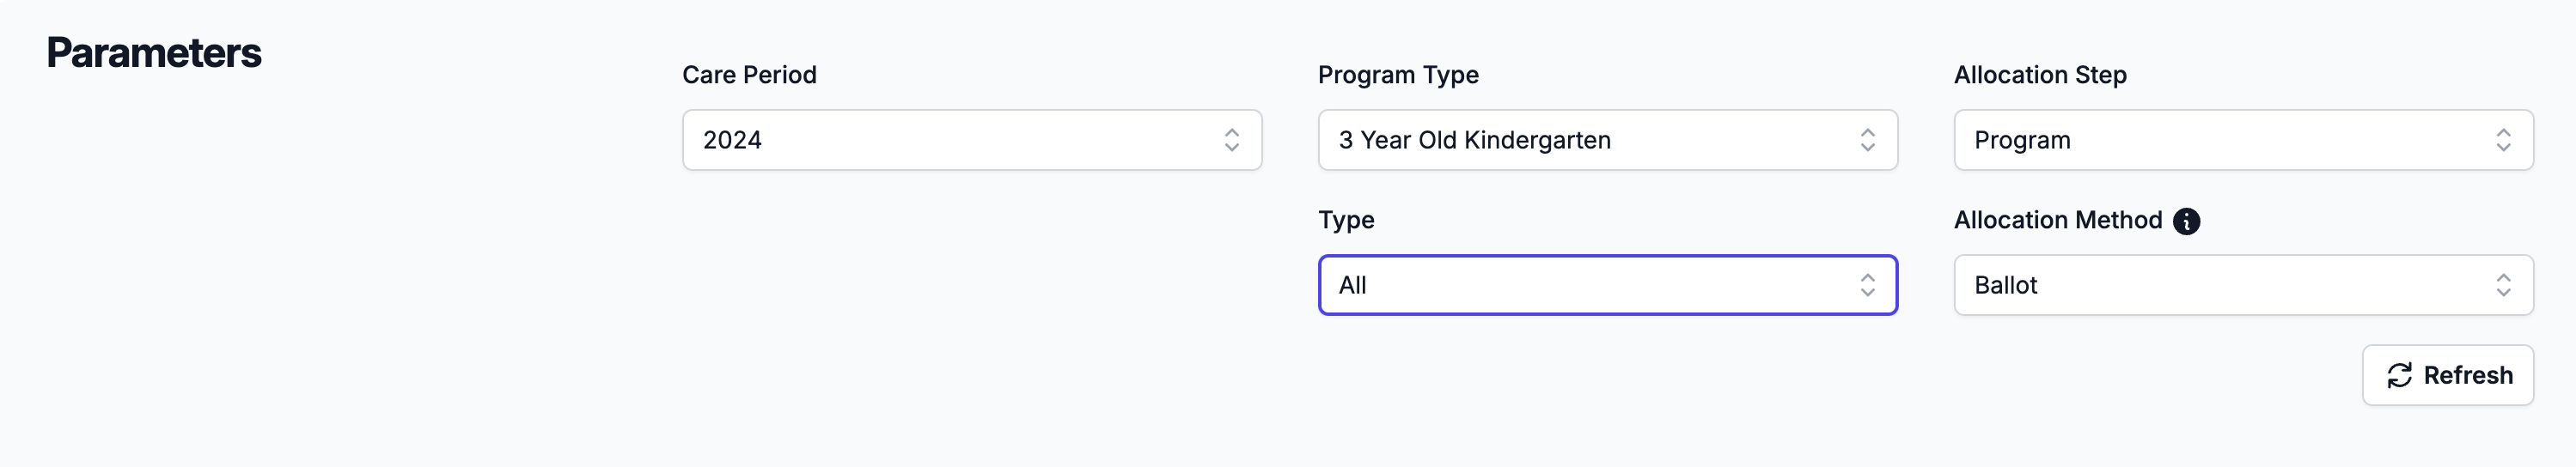Click the Allocation Step label

point(2040,75)
